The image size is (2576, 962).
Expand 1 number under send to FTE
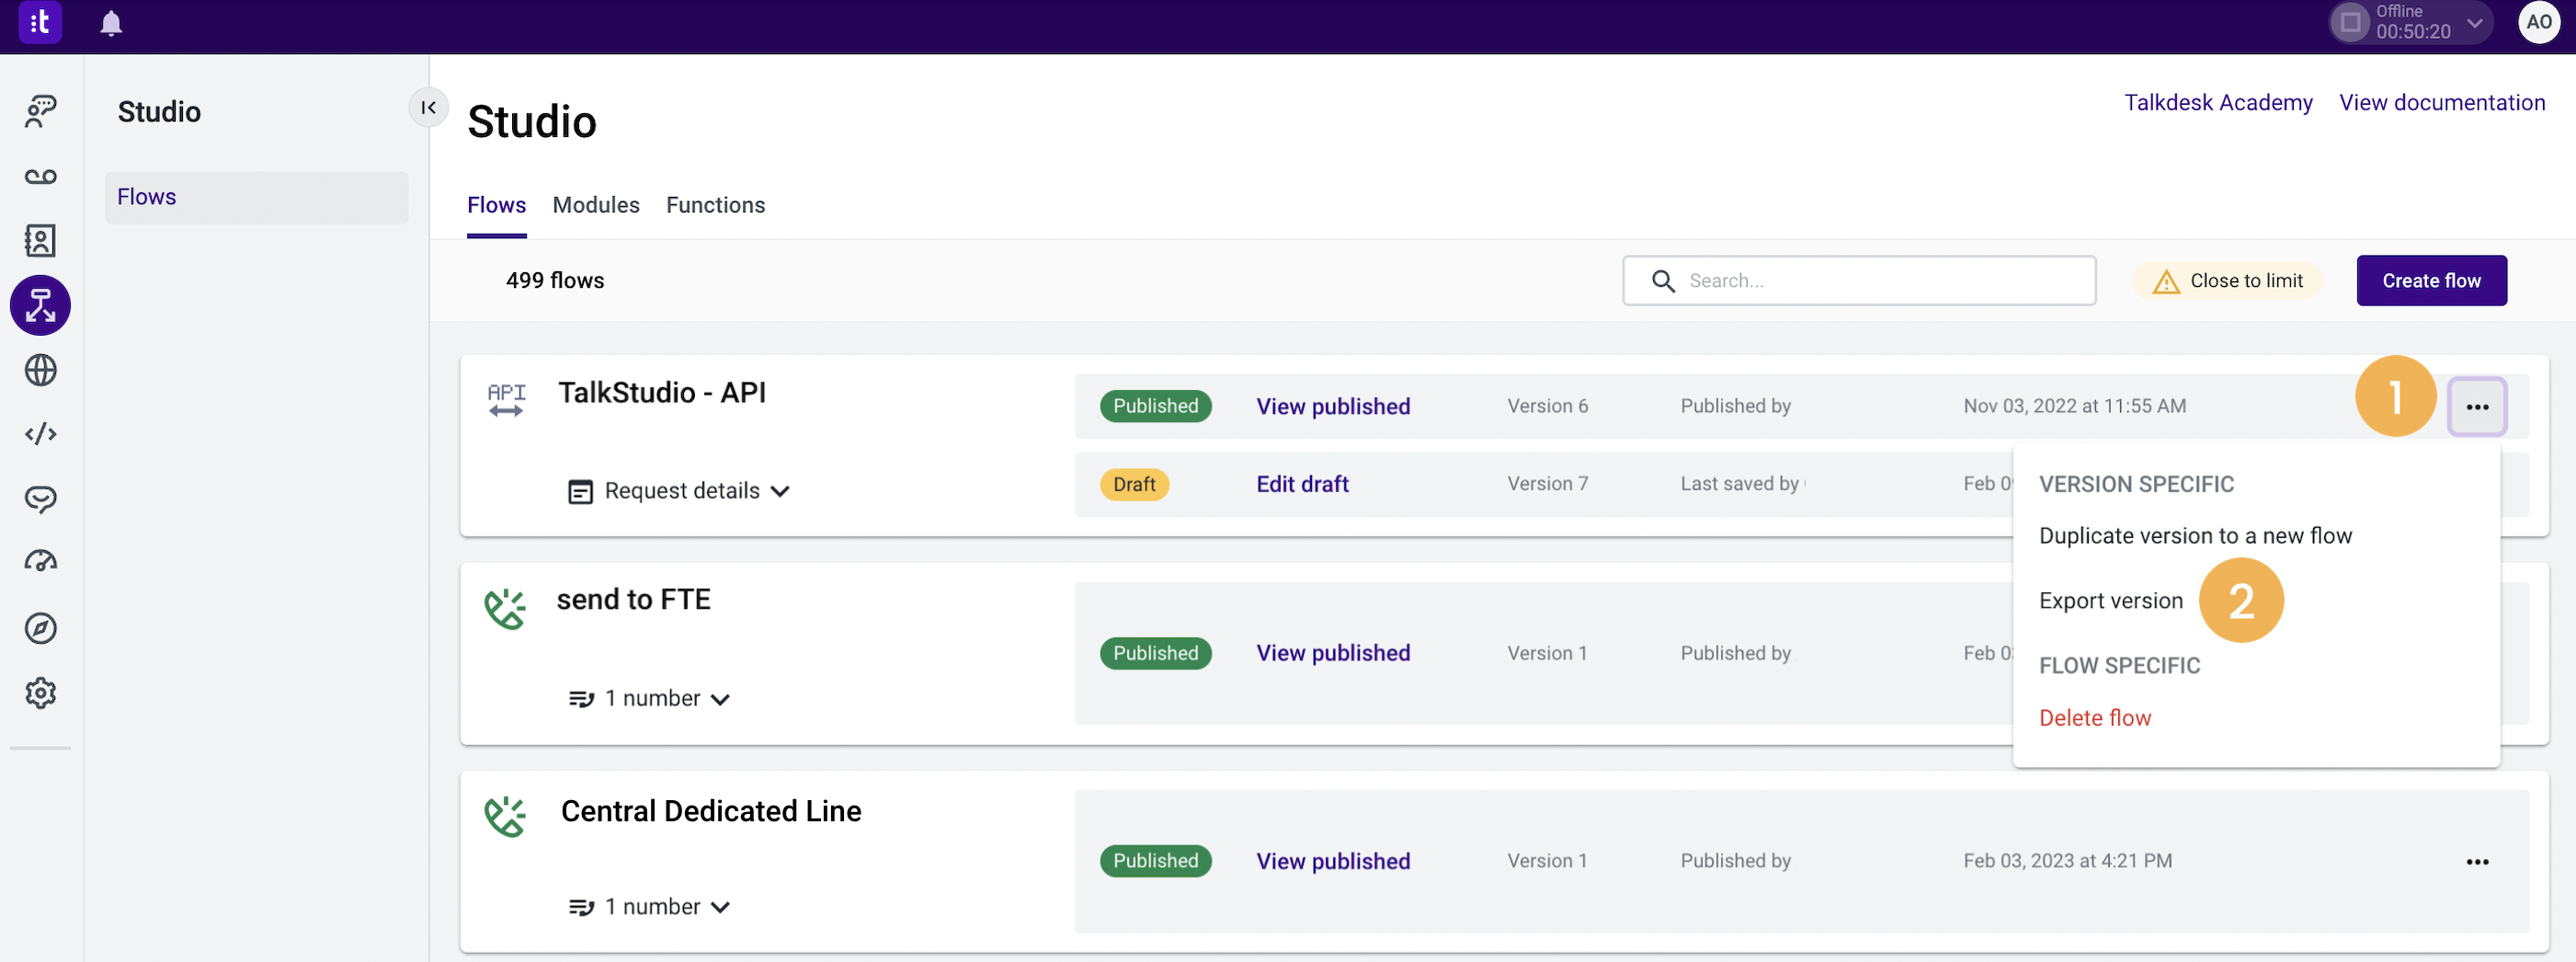click(x=649, y=699)
